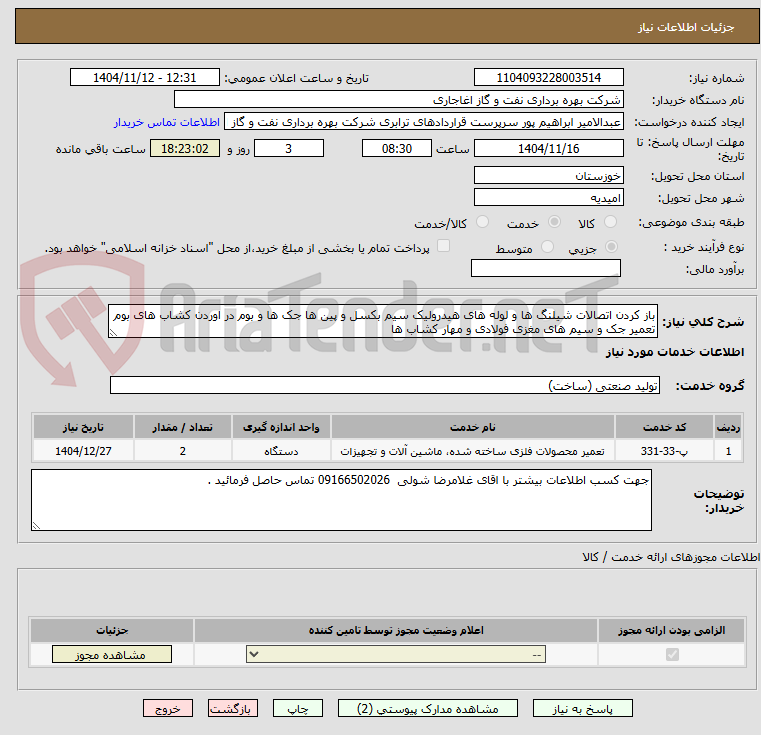Viewport: 761px width, 735px height.
Task: Click the need date cell 1404/12/27
Action: point(83,451)
